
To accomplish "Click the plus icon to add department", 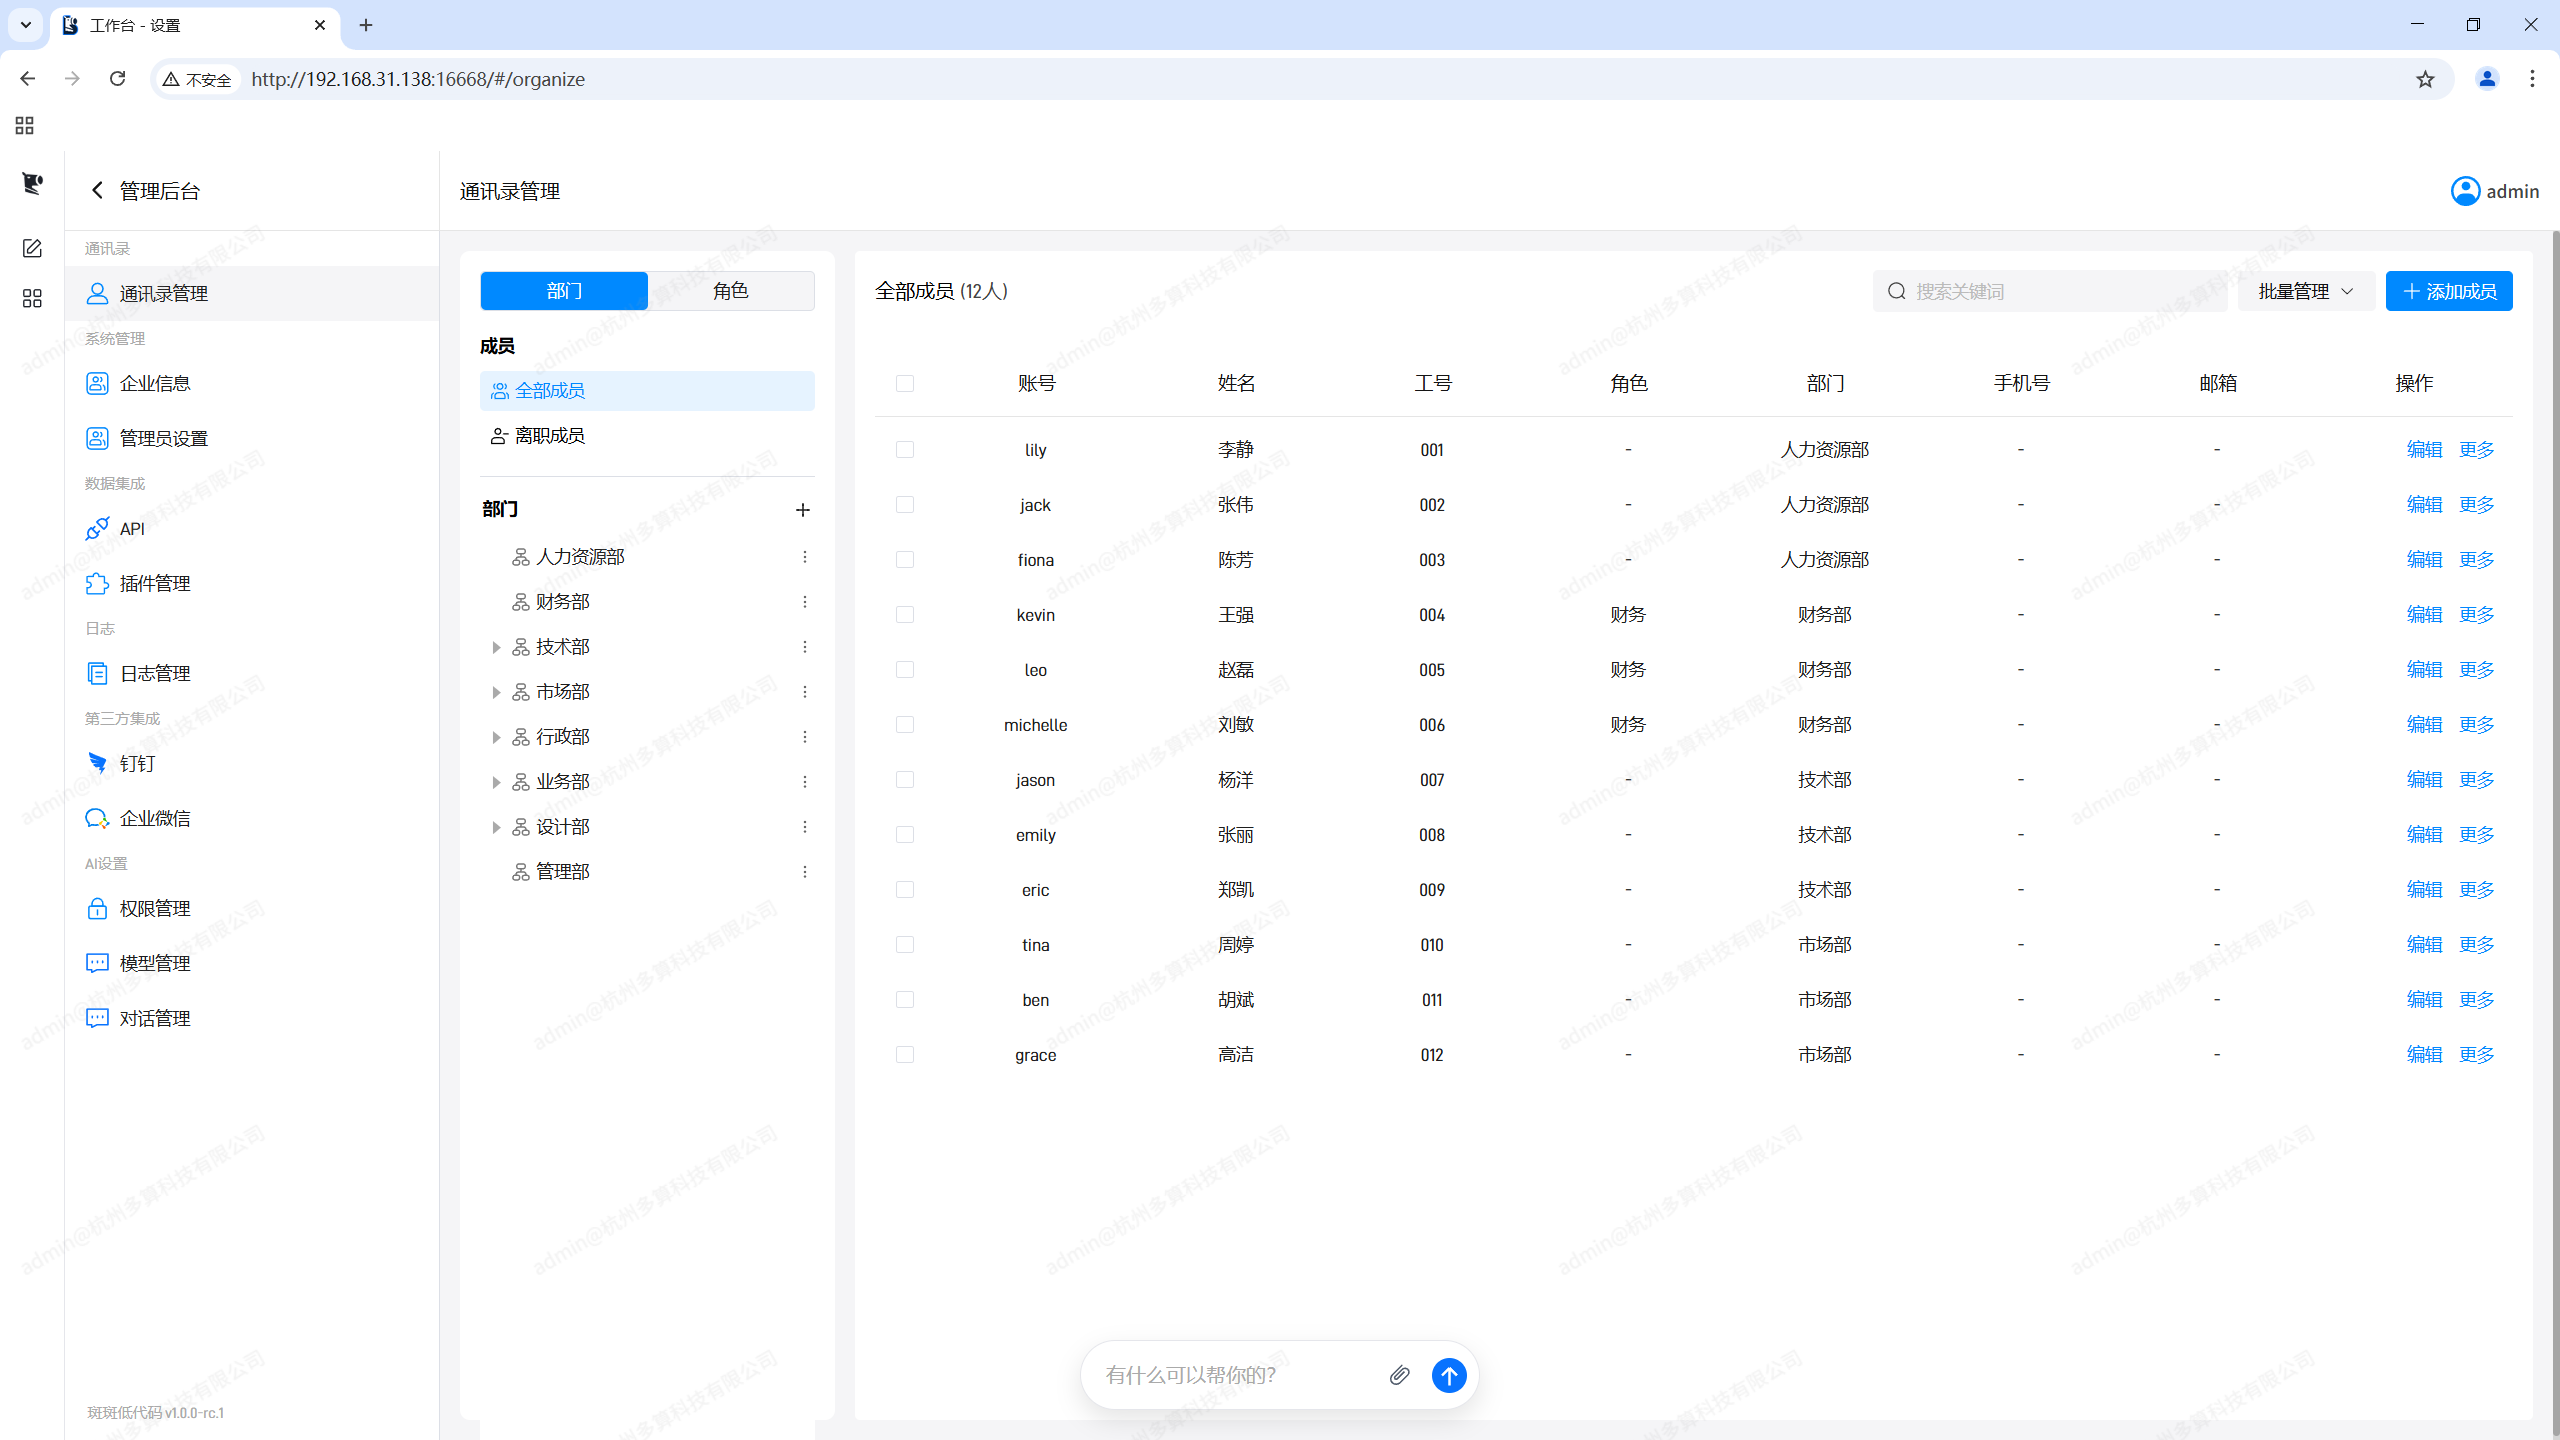I will pyautogui.click(x=802, y=510).
